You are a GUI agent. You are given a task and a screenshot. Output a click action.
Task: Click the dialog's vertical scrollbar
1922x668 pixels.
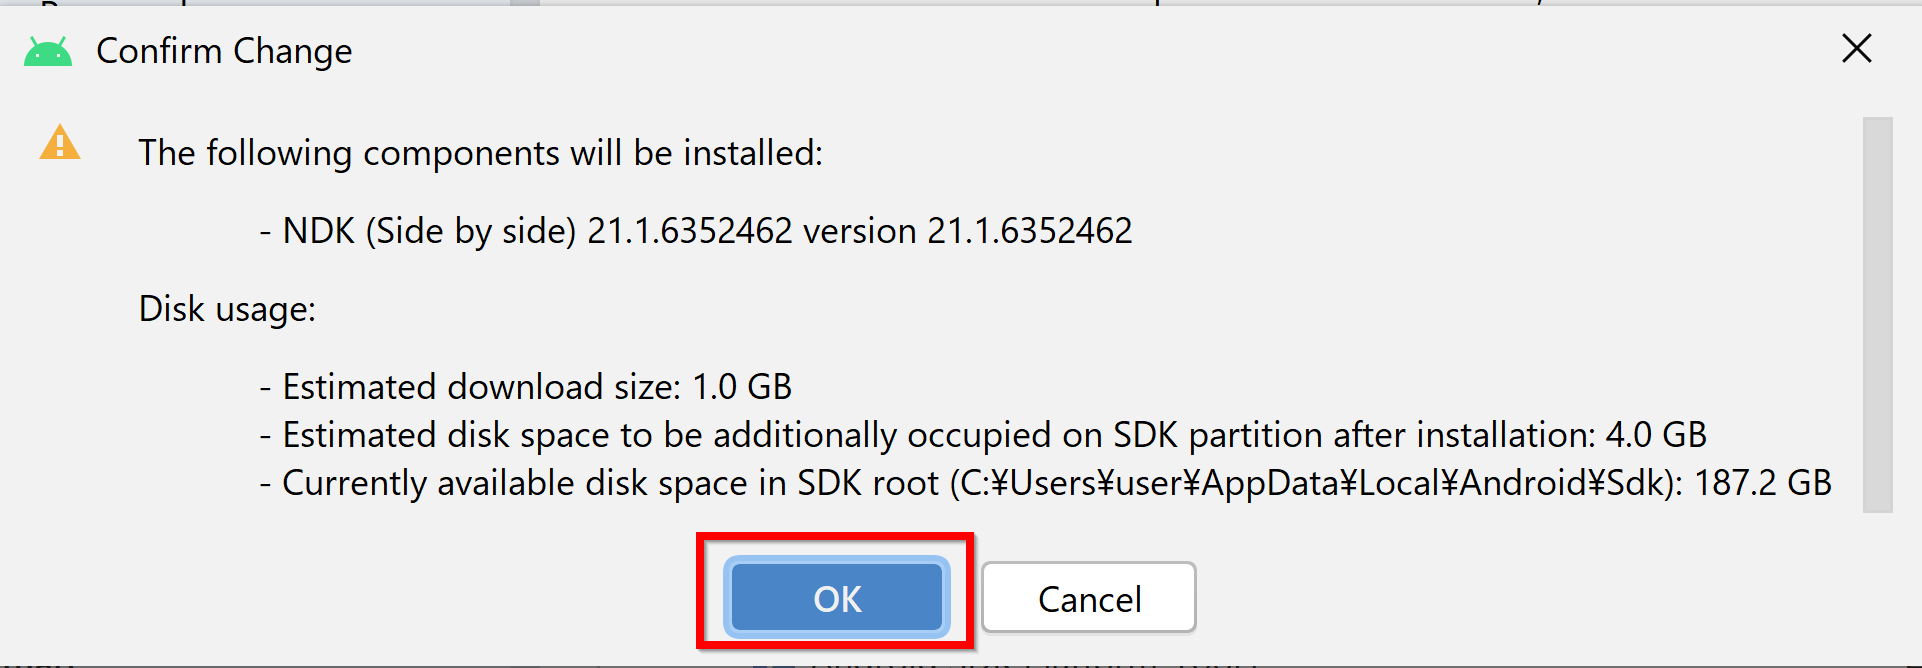[1877, 314]
